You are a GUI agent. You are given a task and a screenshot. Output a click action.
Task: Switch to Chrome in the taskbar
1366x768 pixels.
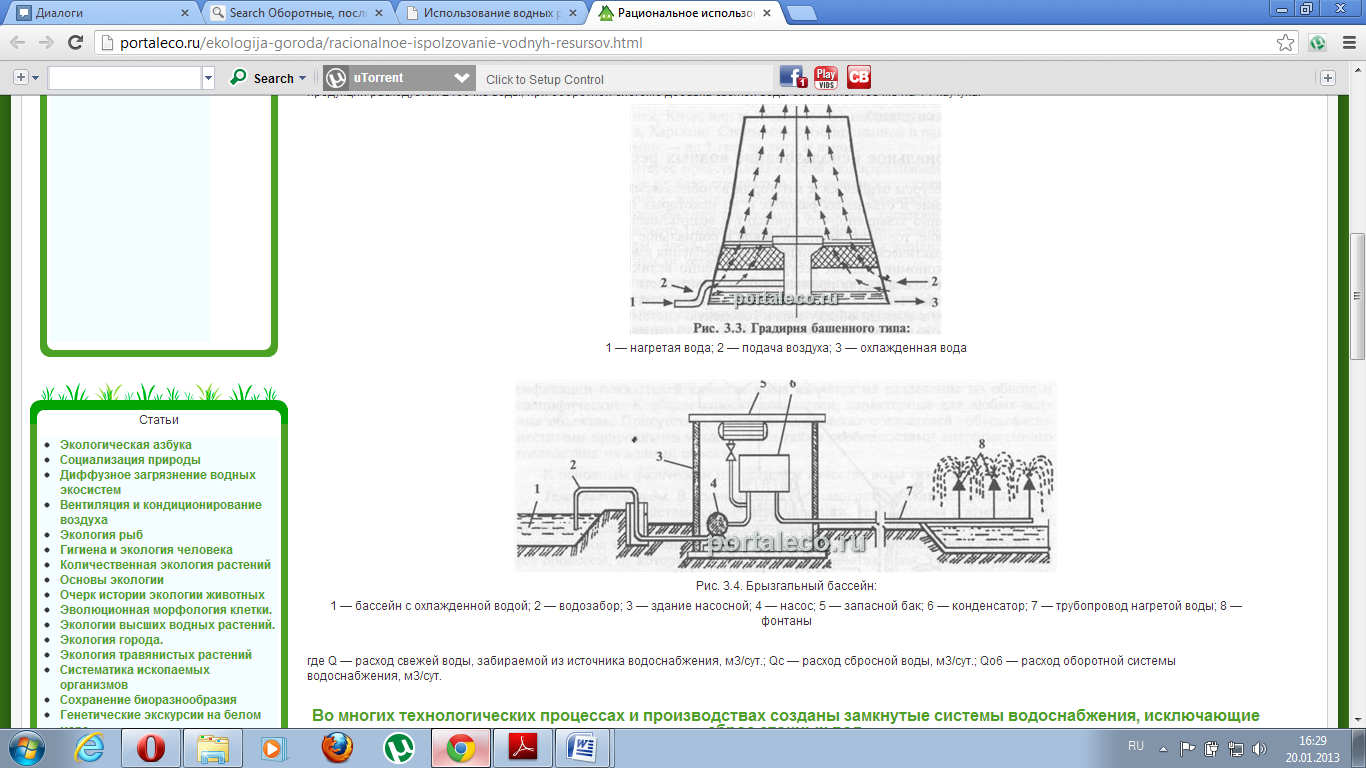461,747
